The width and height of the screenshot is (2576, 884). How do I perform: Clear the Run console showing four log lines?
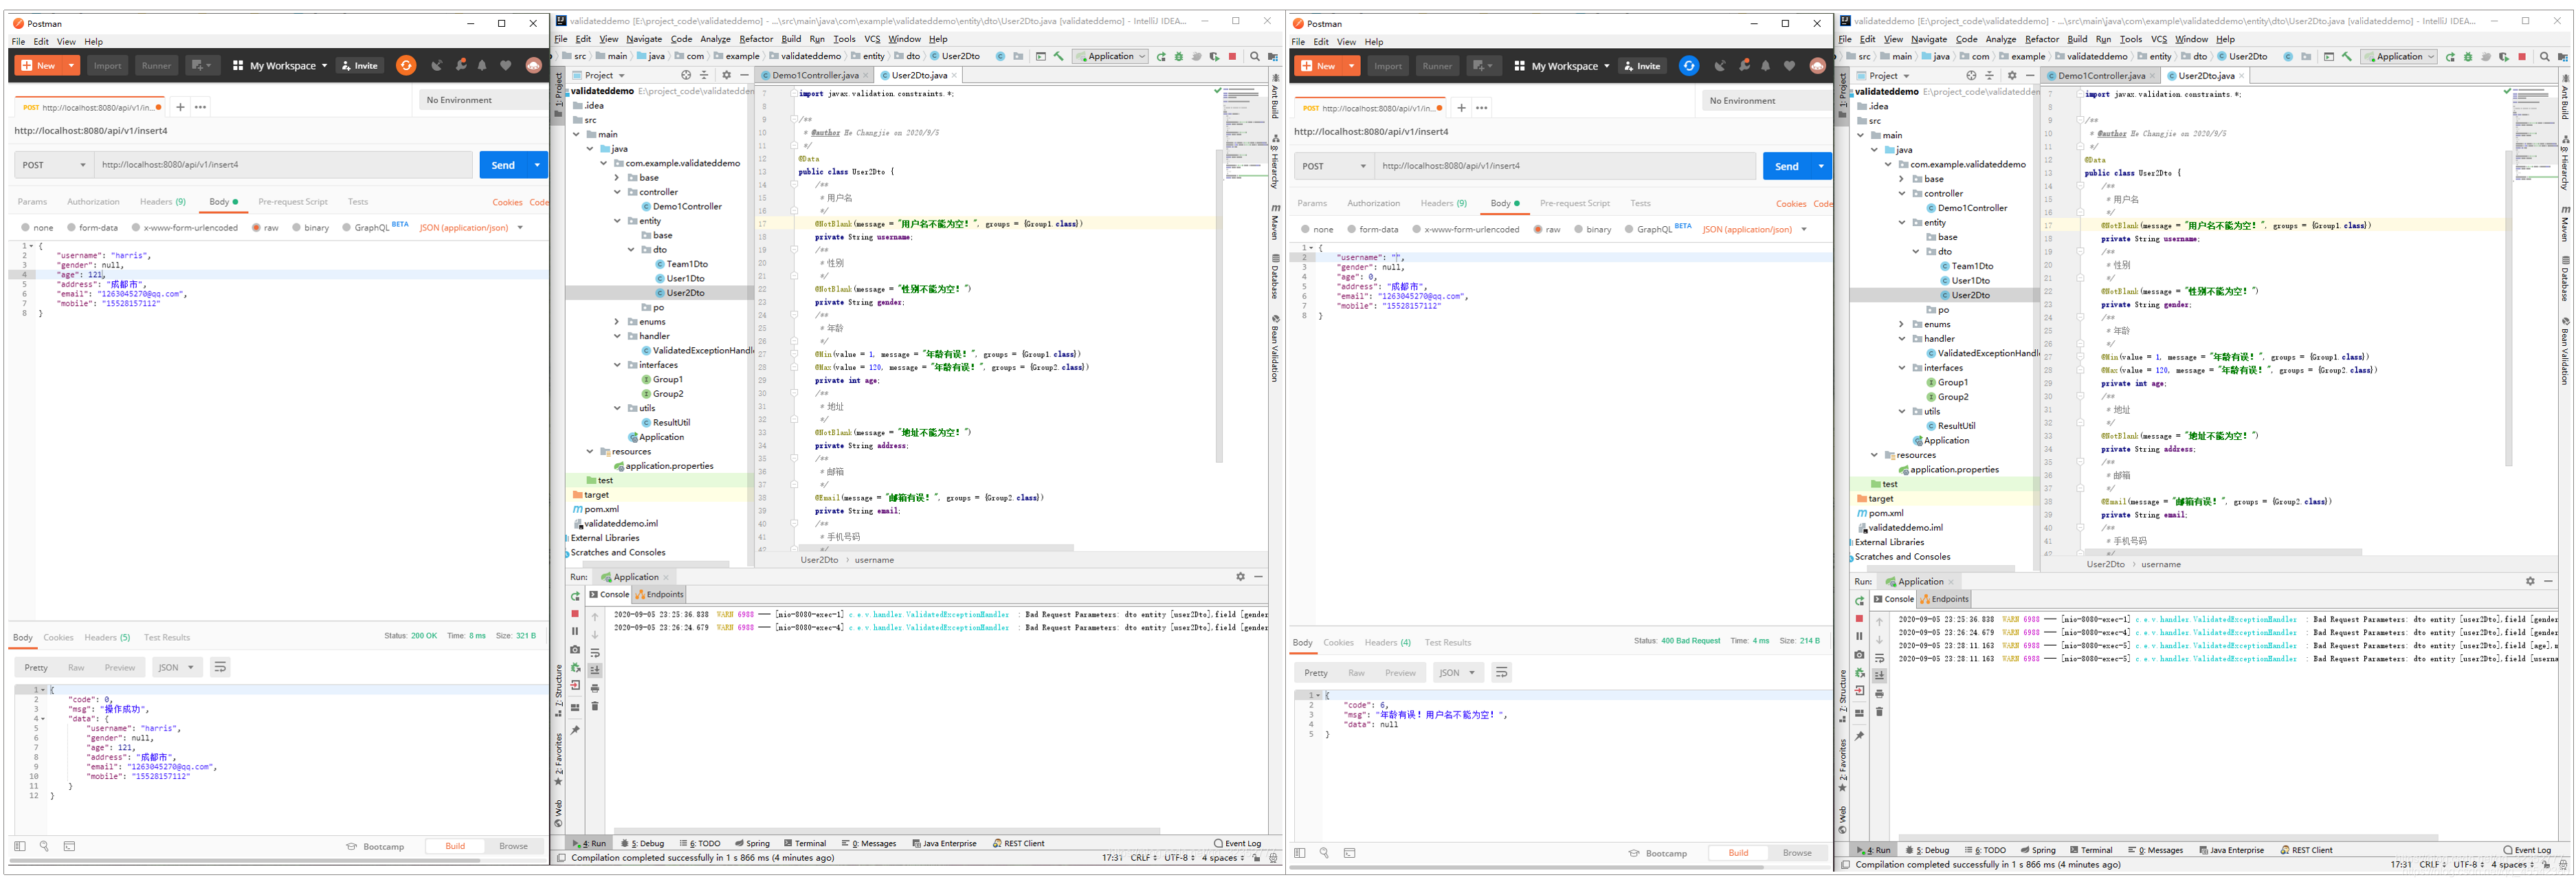point(1879,712)
